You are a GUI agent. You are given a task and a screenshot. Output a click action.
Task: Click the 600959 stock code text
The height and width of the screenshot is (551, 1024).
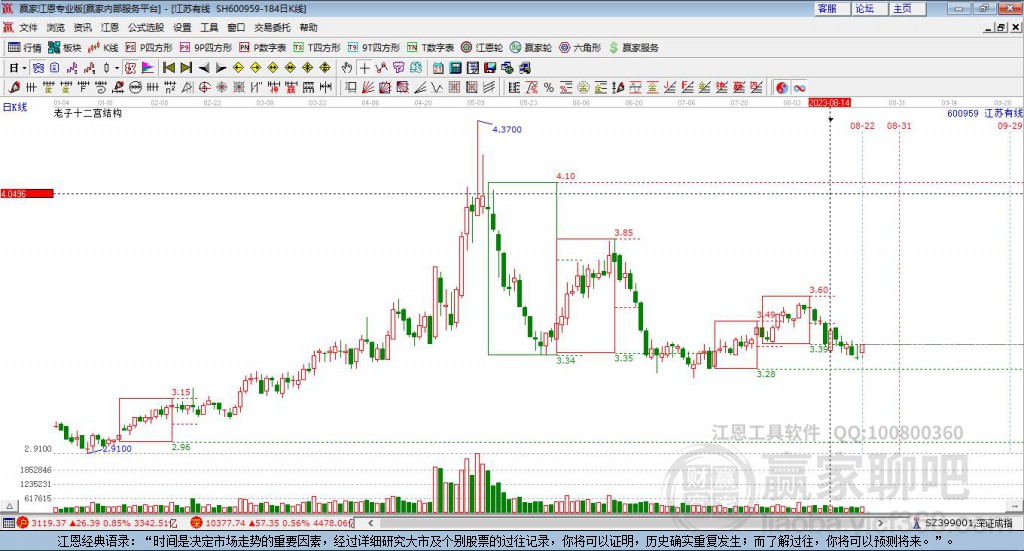pos(963,113)
